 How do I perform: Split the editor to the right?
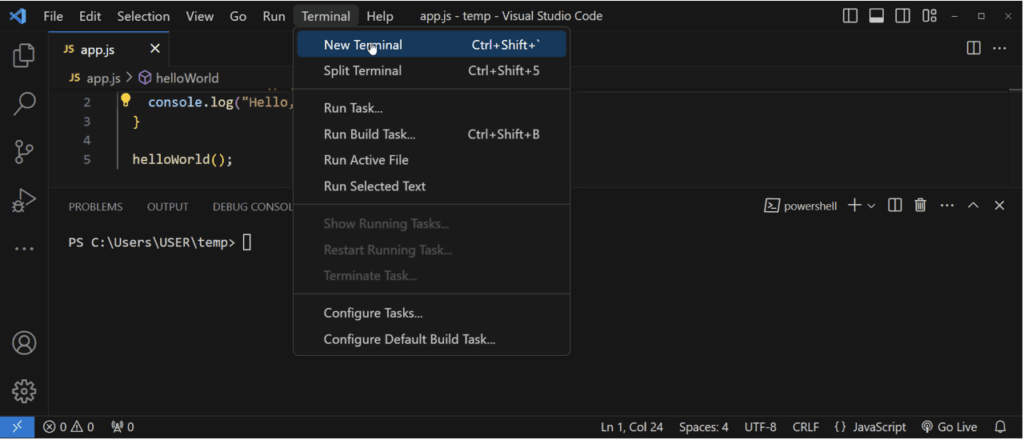pos(974,48)
